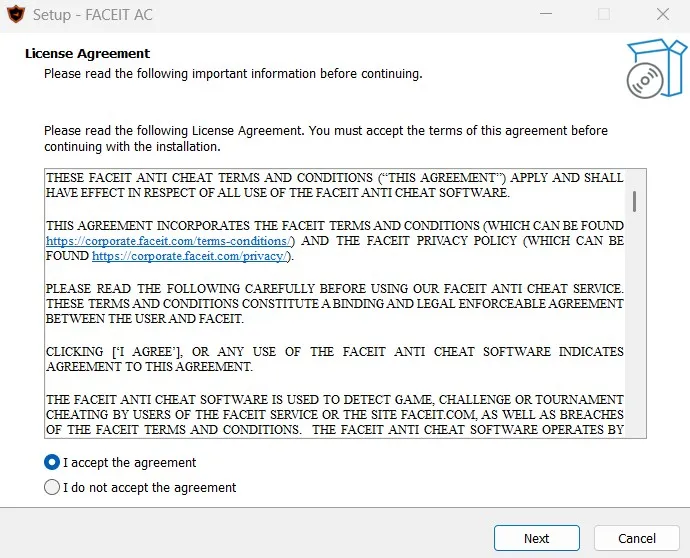Viewport: 690px width, 558px height.
Task: Click the paragraph starting 'CLICKING ['I AGREE']'
Action: click(x=334, y=359)
